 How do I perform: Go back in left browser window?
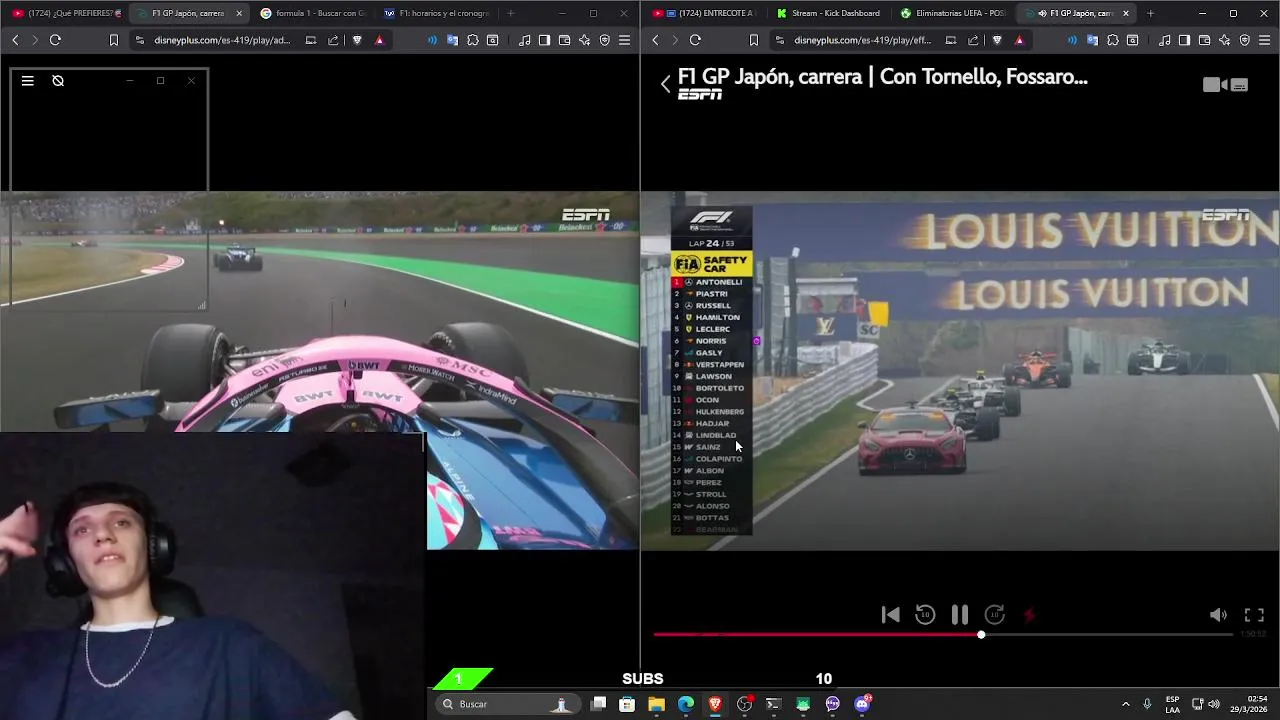point(15,40)
